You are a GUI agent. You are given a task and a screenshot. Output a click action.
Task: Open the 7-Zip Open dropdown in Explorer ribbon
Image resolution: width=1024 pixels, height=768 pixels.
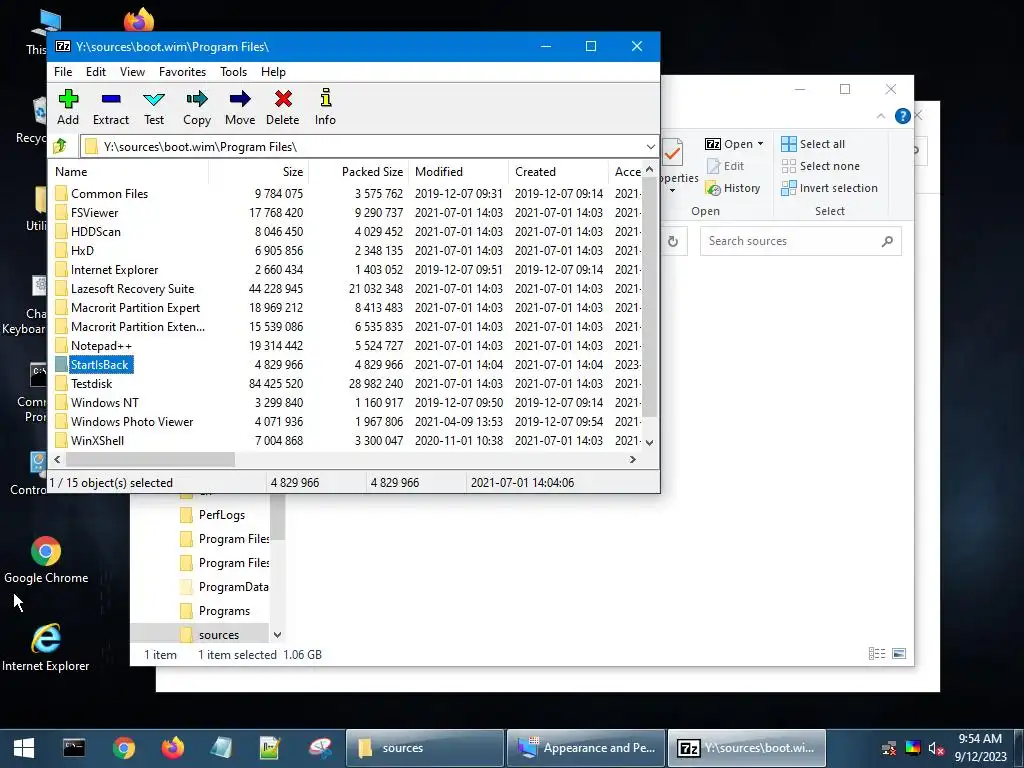click(x=735, y=144)
